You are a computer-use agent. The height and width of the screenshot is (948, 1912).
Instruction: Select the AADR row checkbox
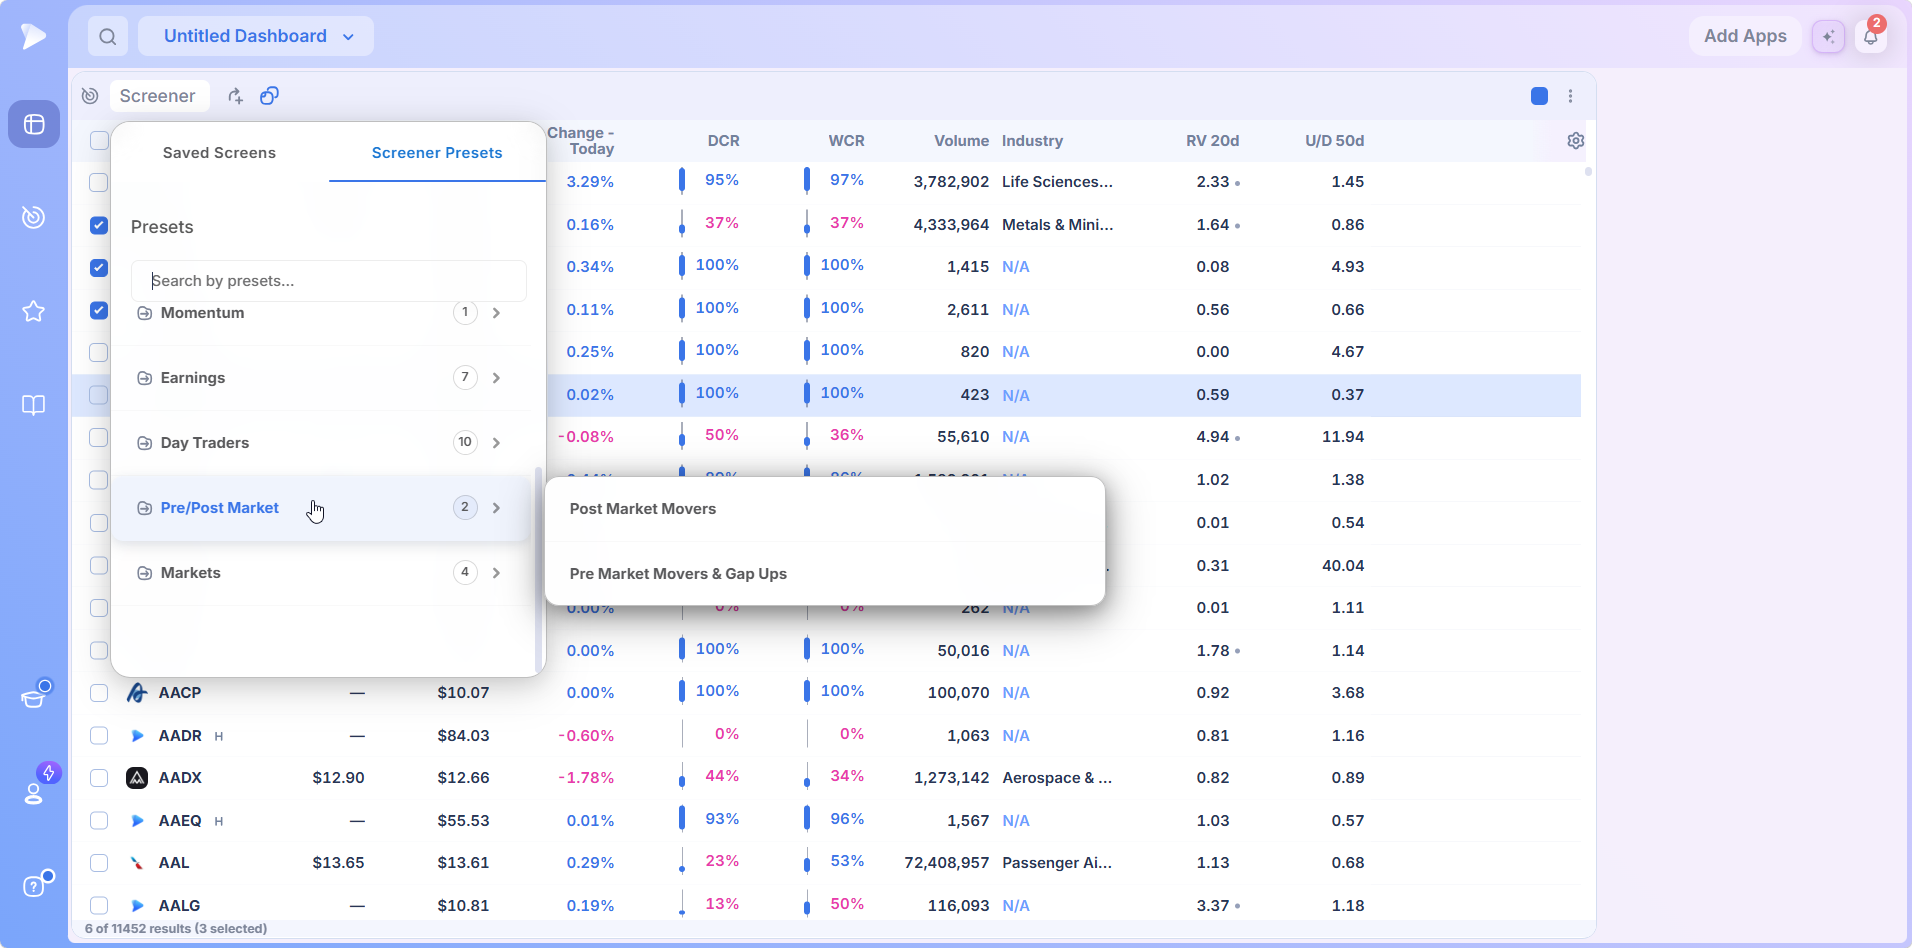(98, 736)
